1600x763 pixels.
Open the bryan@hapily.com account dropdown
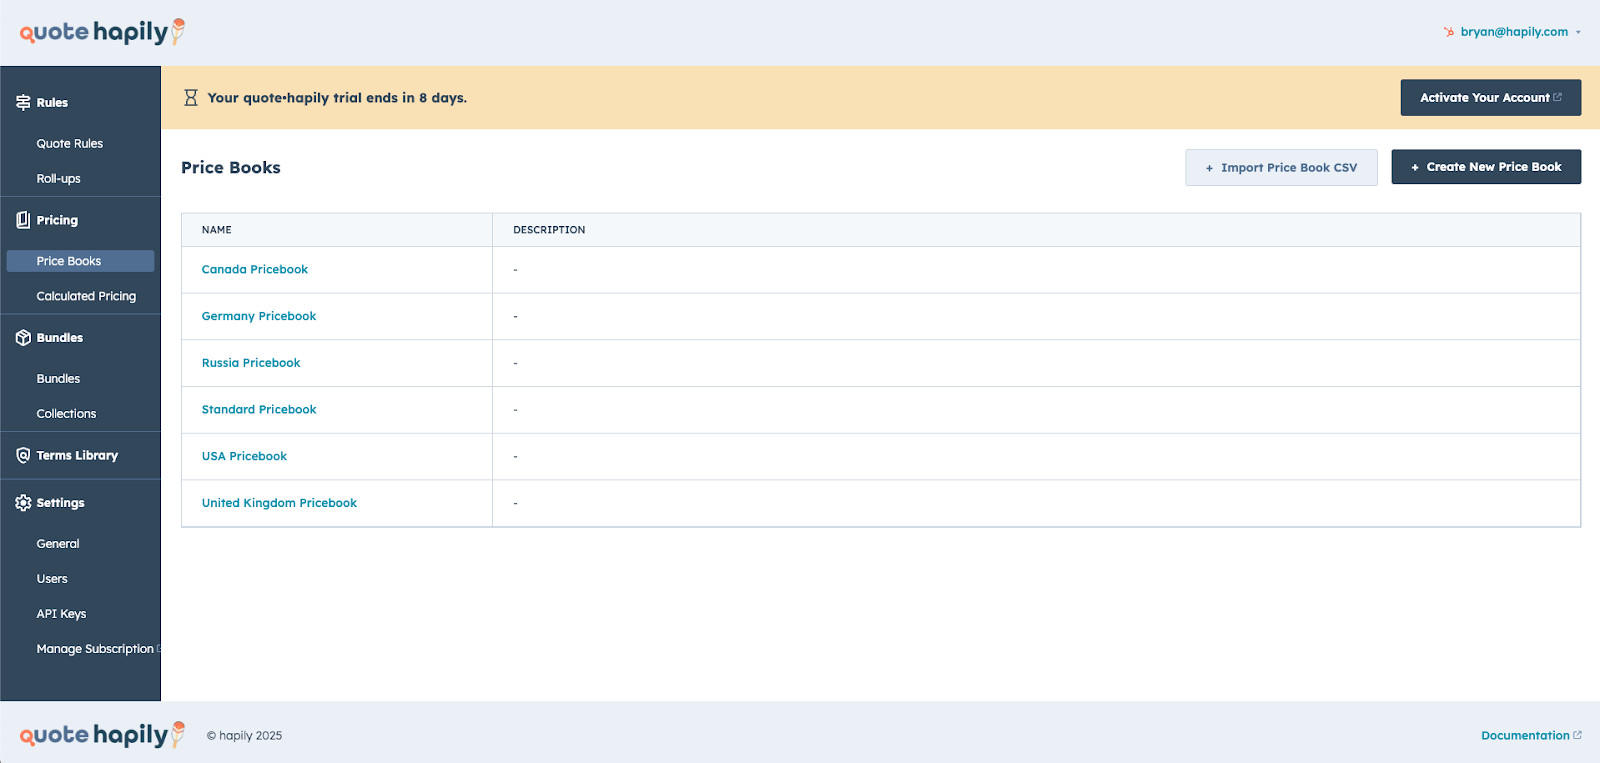tap(1514, 32)
